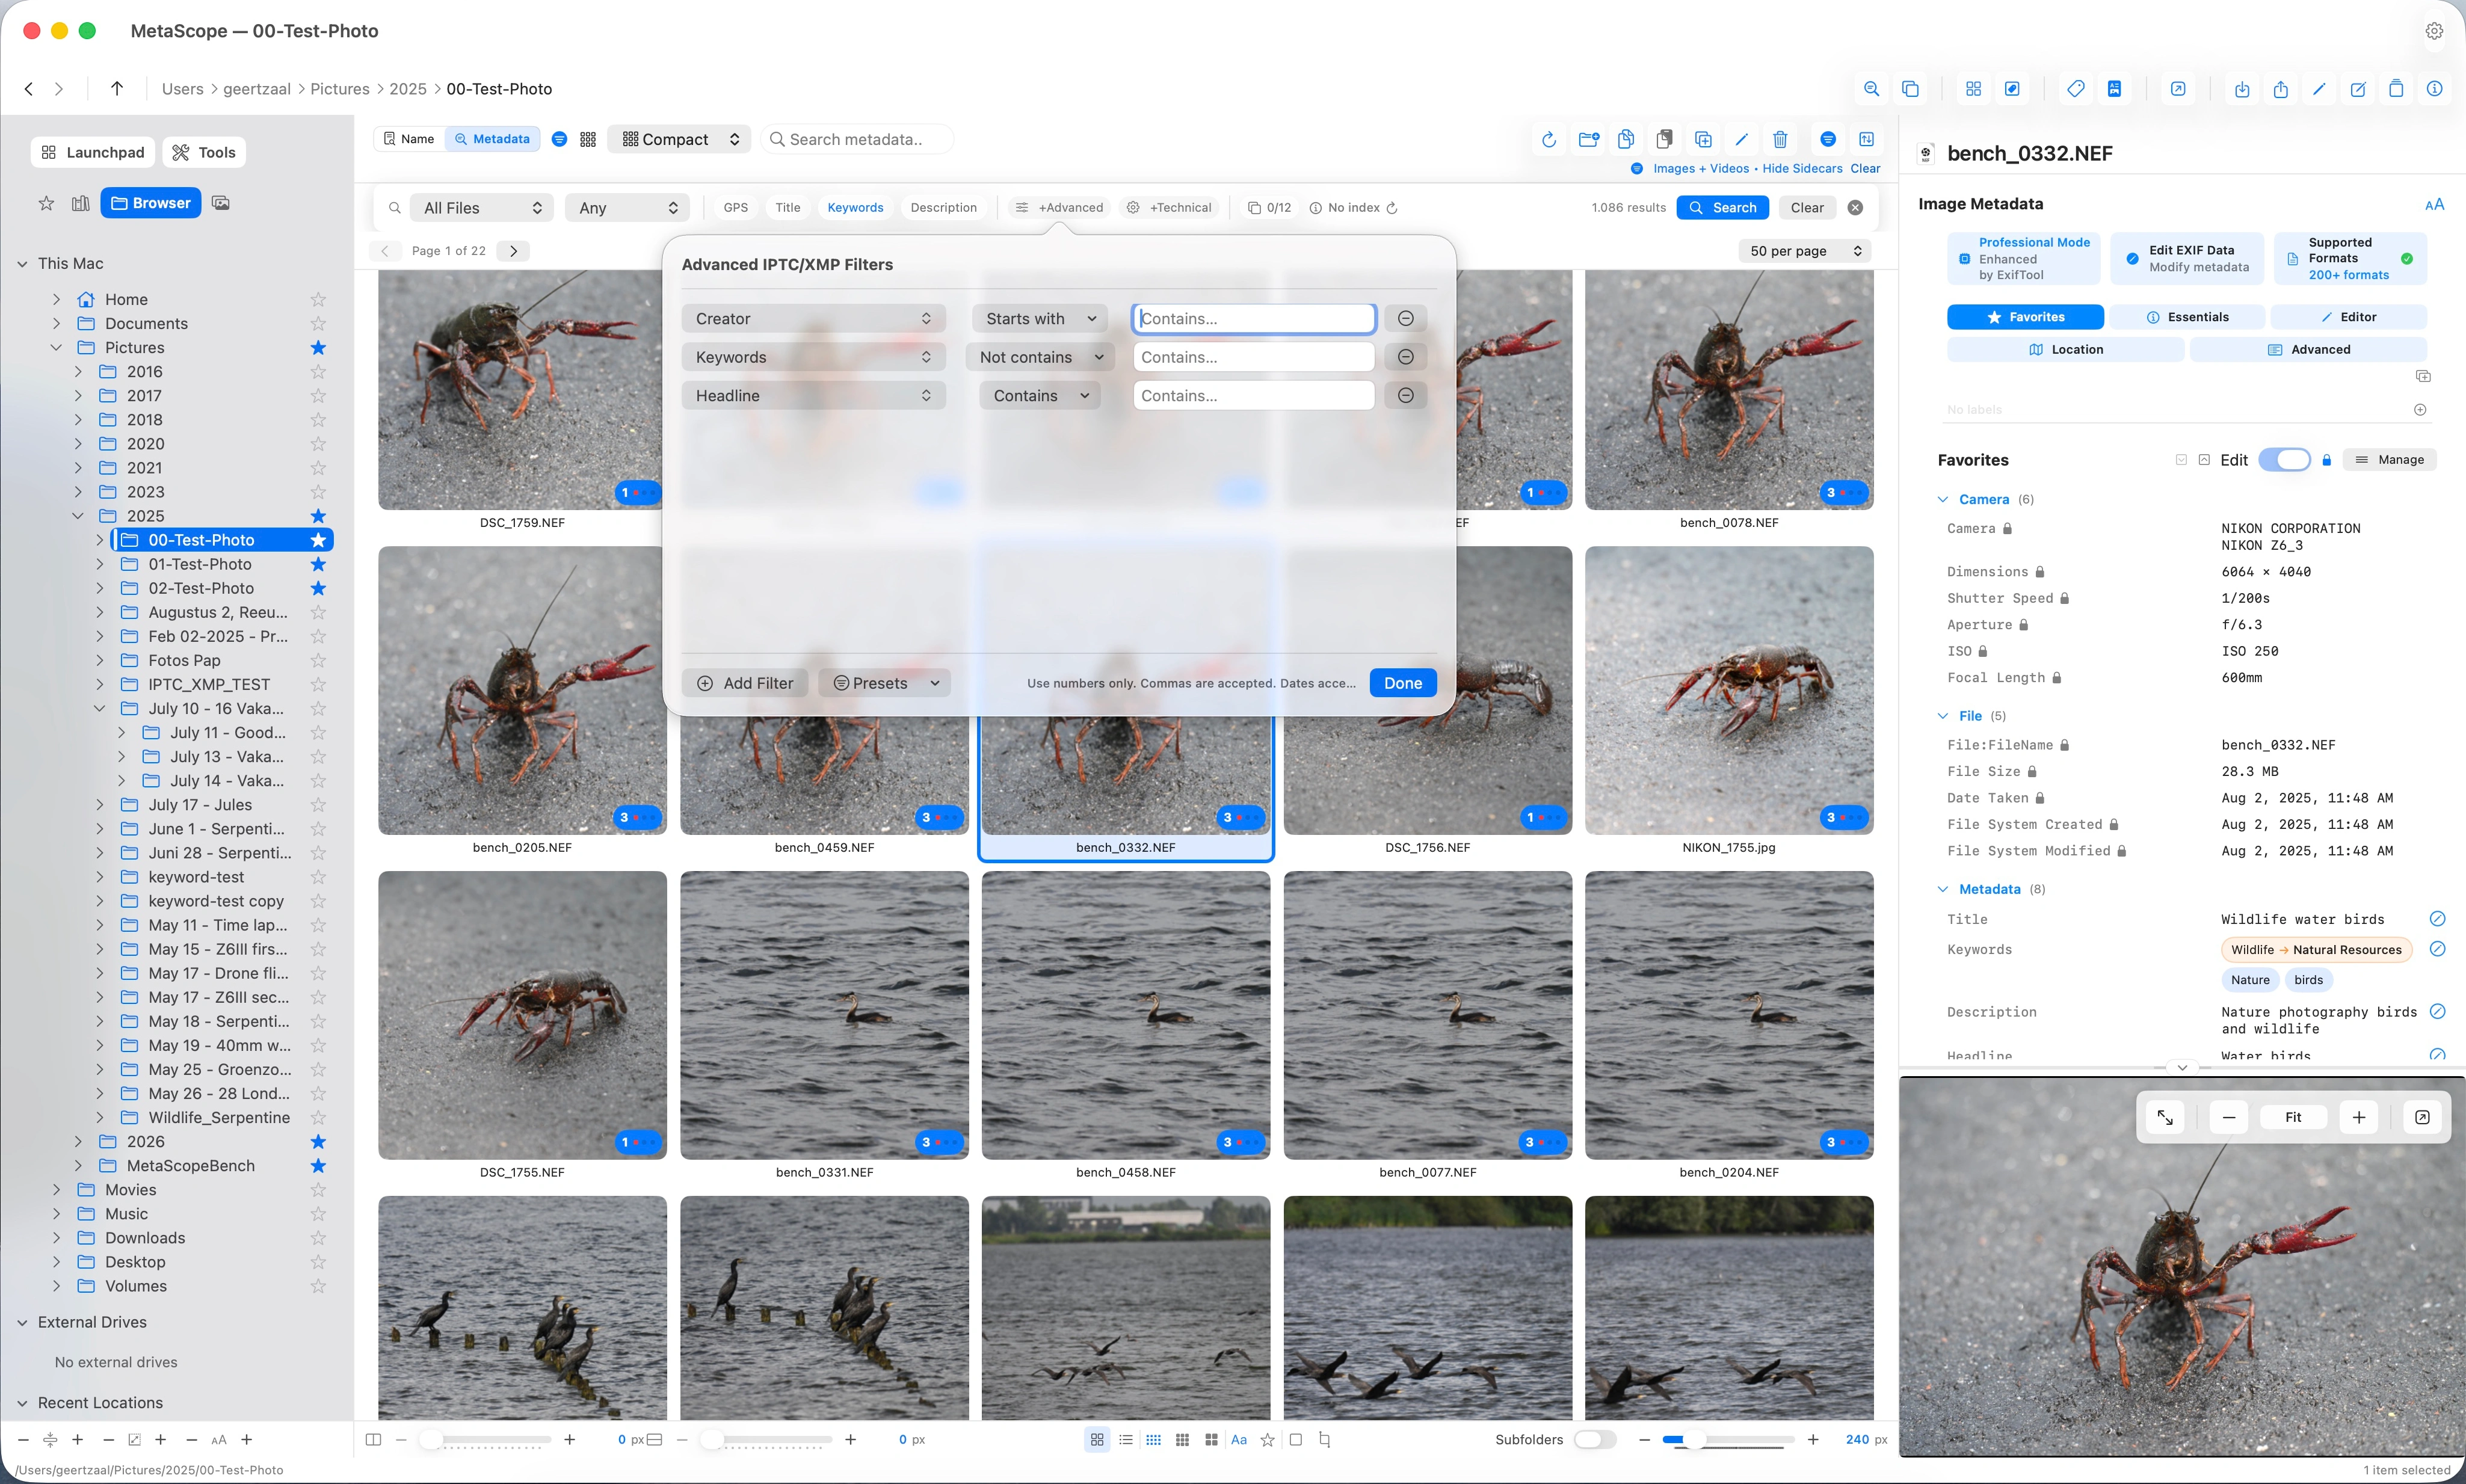Edit the Title metadata field icon
This screenshot has width=2466, height=1484.
tap(2437, 919)
